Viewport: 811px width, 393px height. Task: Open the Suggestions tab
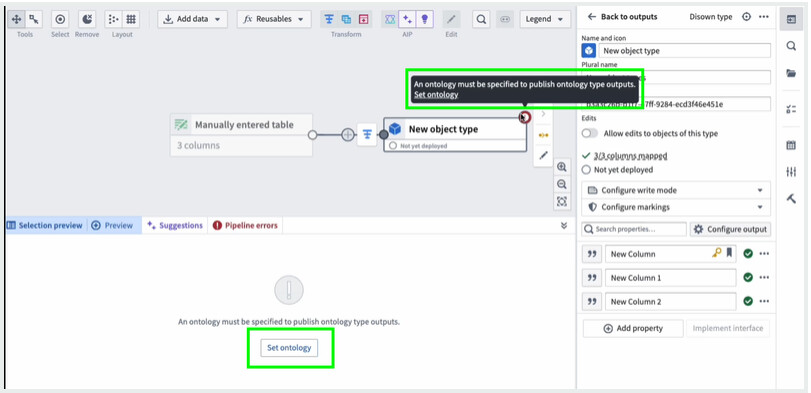[175, 225]
